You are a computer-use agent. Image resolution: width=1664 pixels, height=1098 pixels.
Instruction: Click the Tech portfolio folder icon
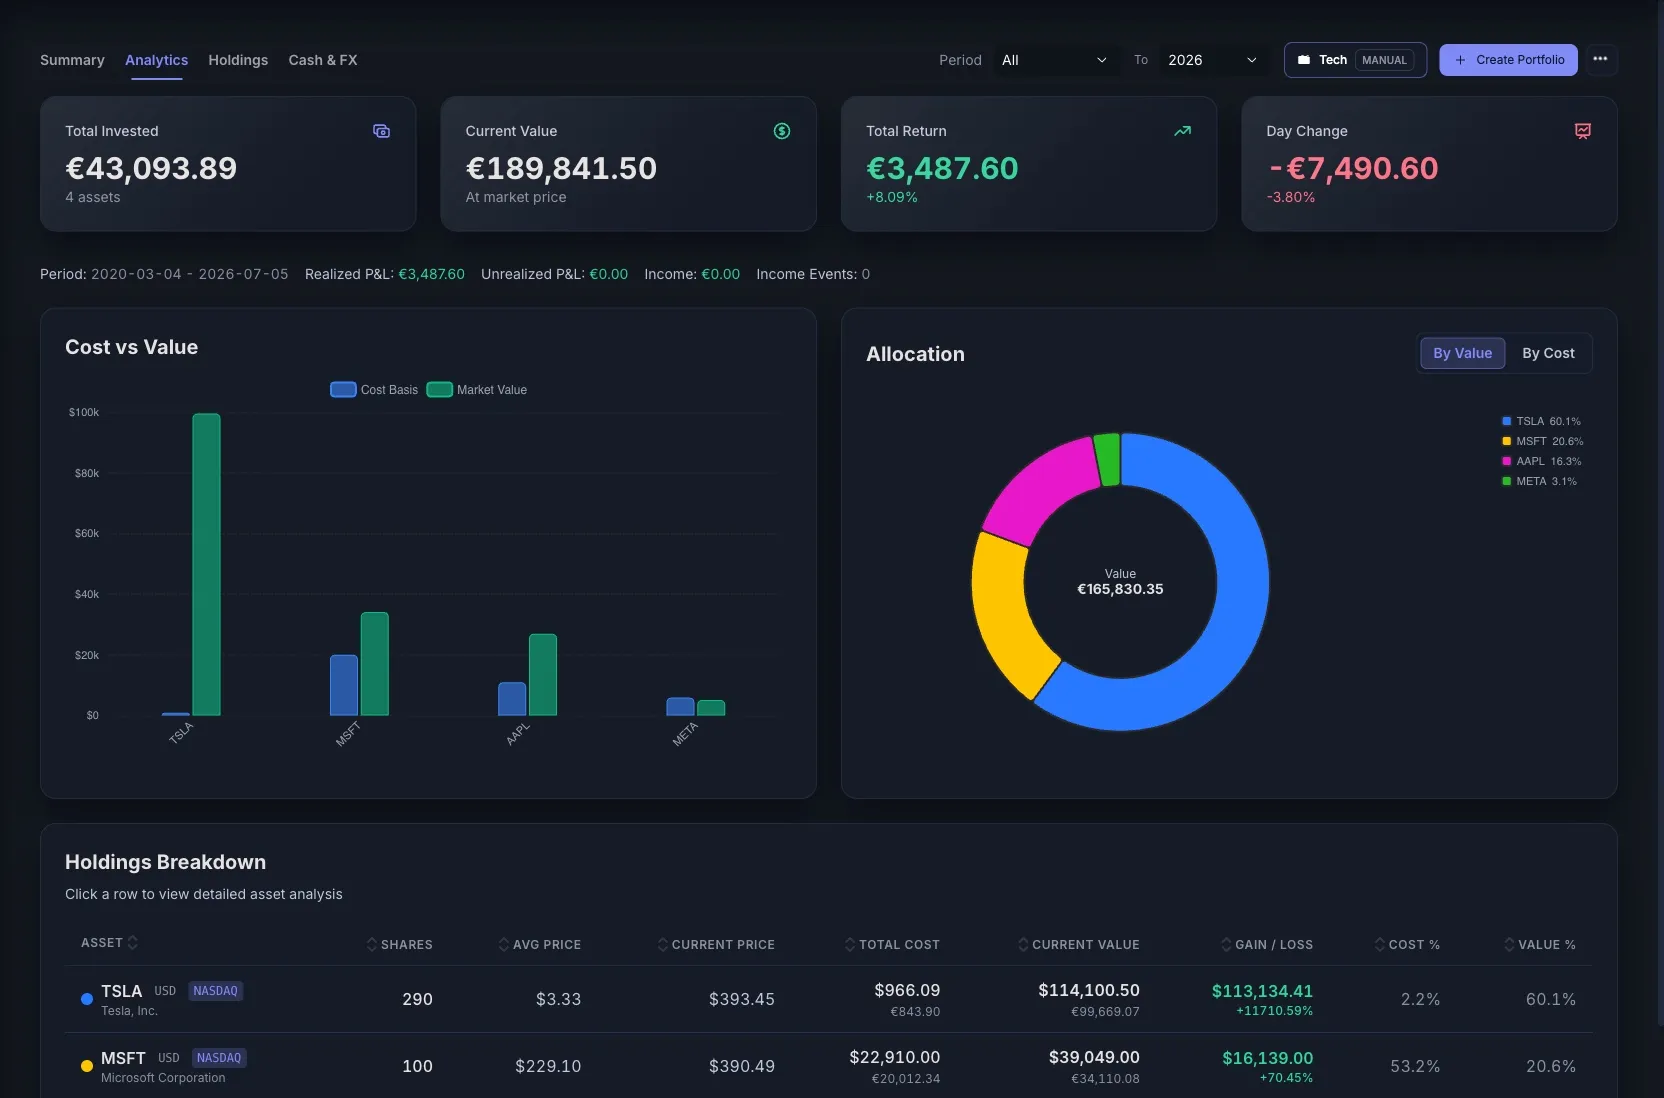(x=1304, y=60)
